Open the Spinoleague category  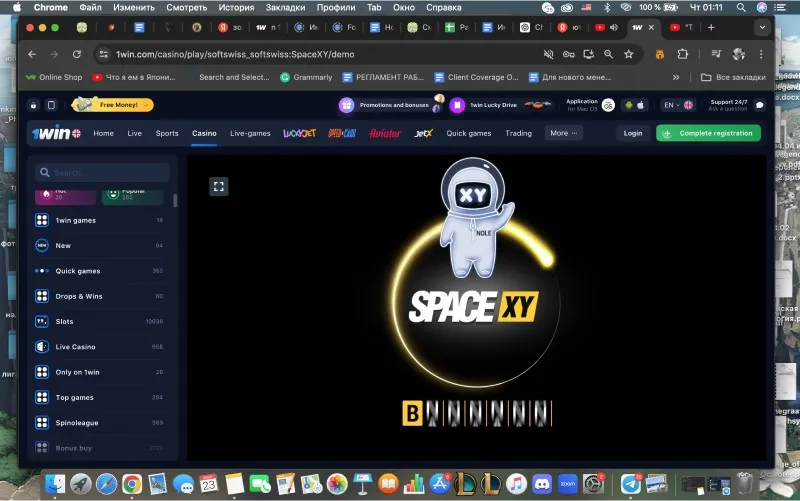click(99, 422)
